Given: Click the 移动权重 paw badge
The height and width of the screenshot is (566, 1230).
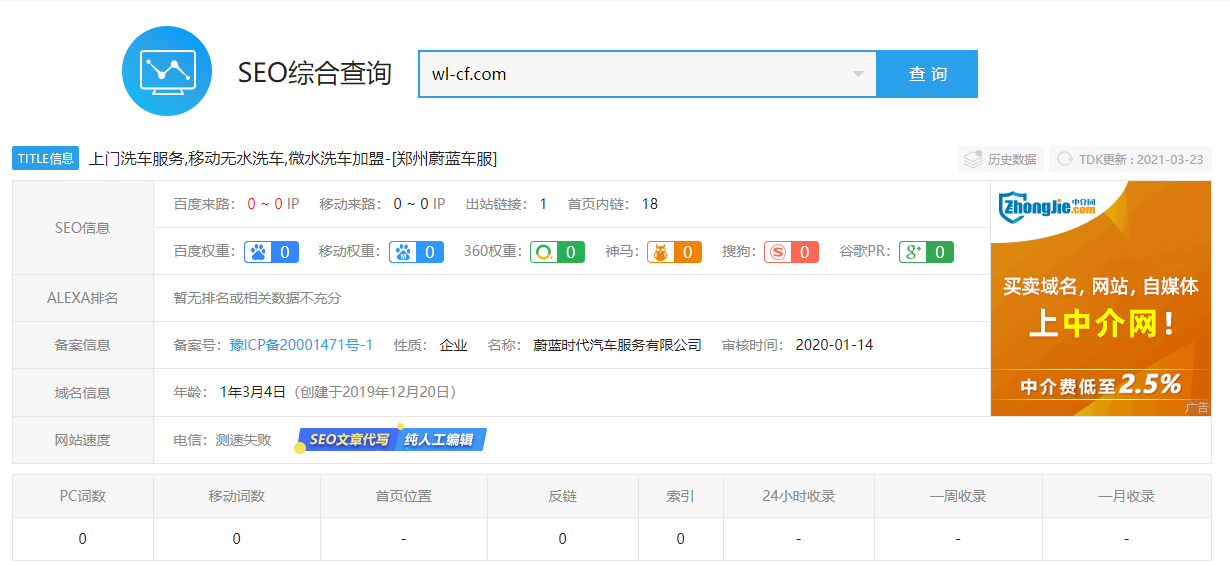Looking at the screenshot, I should tap(417, 252).
